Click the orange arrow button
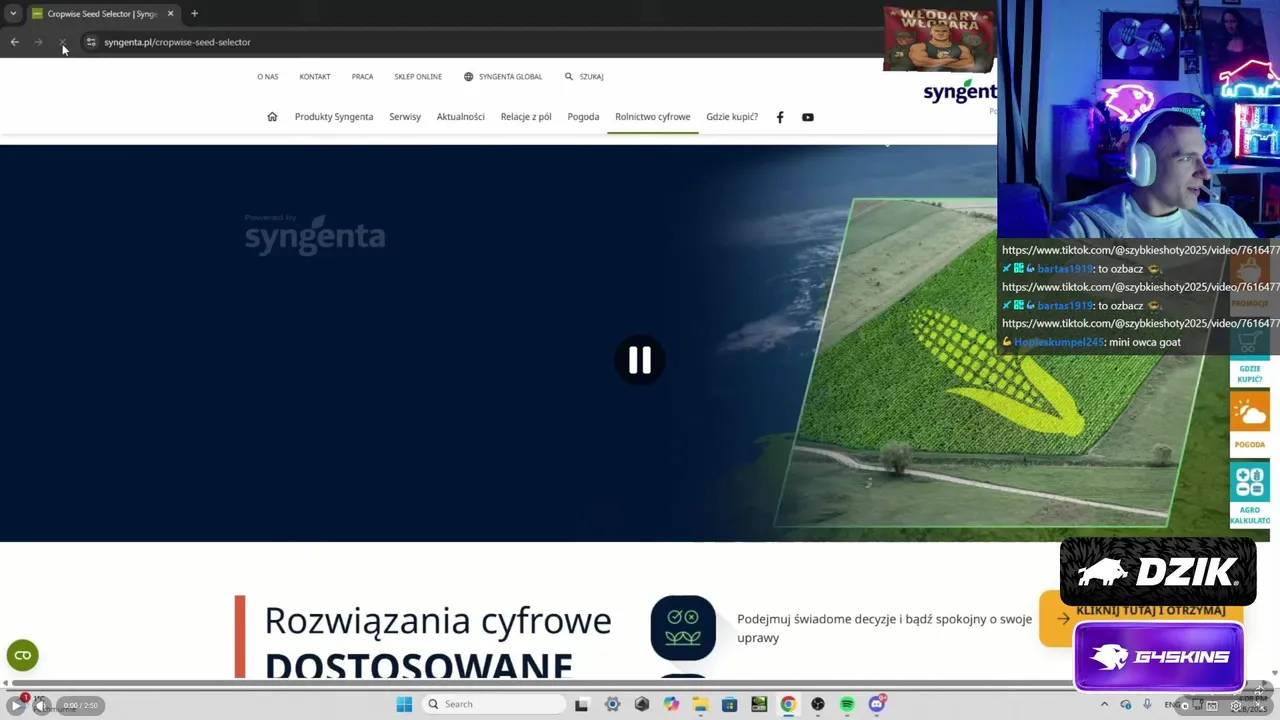 1062,618
